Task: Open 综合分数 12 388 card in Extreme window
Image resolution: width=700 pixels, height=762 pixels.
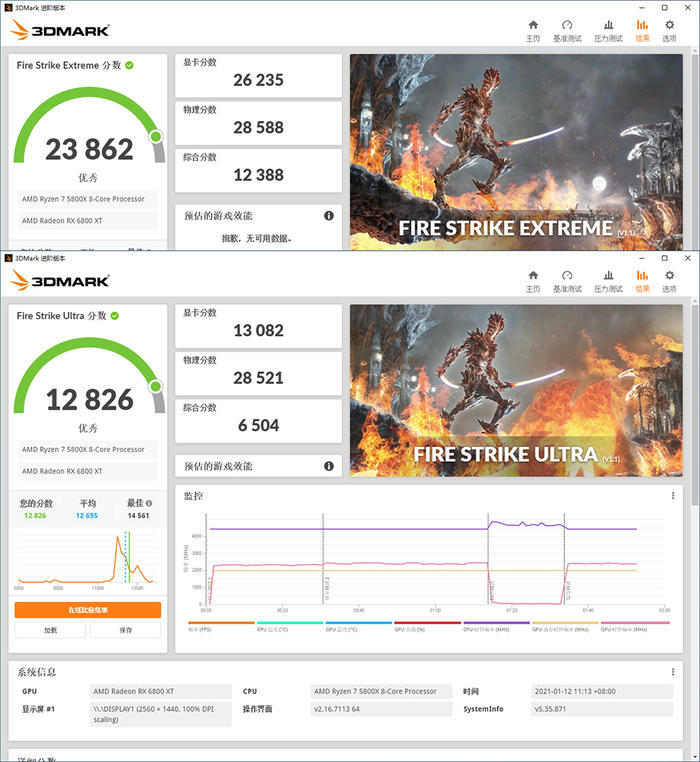Action: (x=258, y=171)
